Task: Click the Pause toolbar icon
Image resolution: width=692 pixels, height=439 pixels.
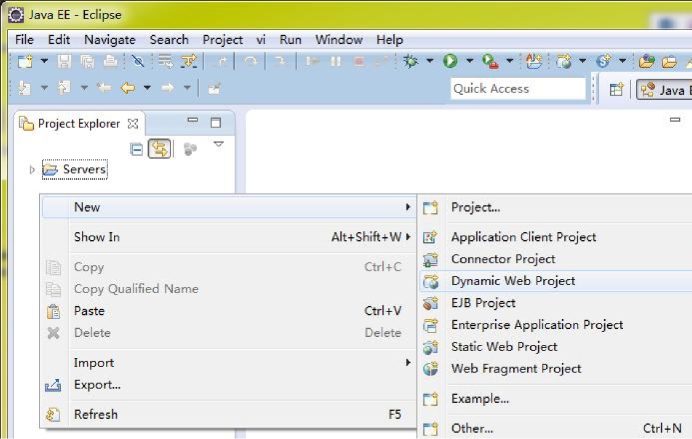Action: tap(336, 61)
